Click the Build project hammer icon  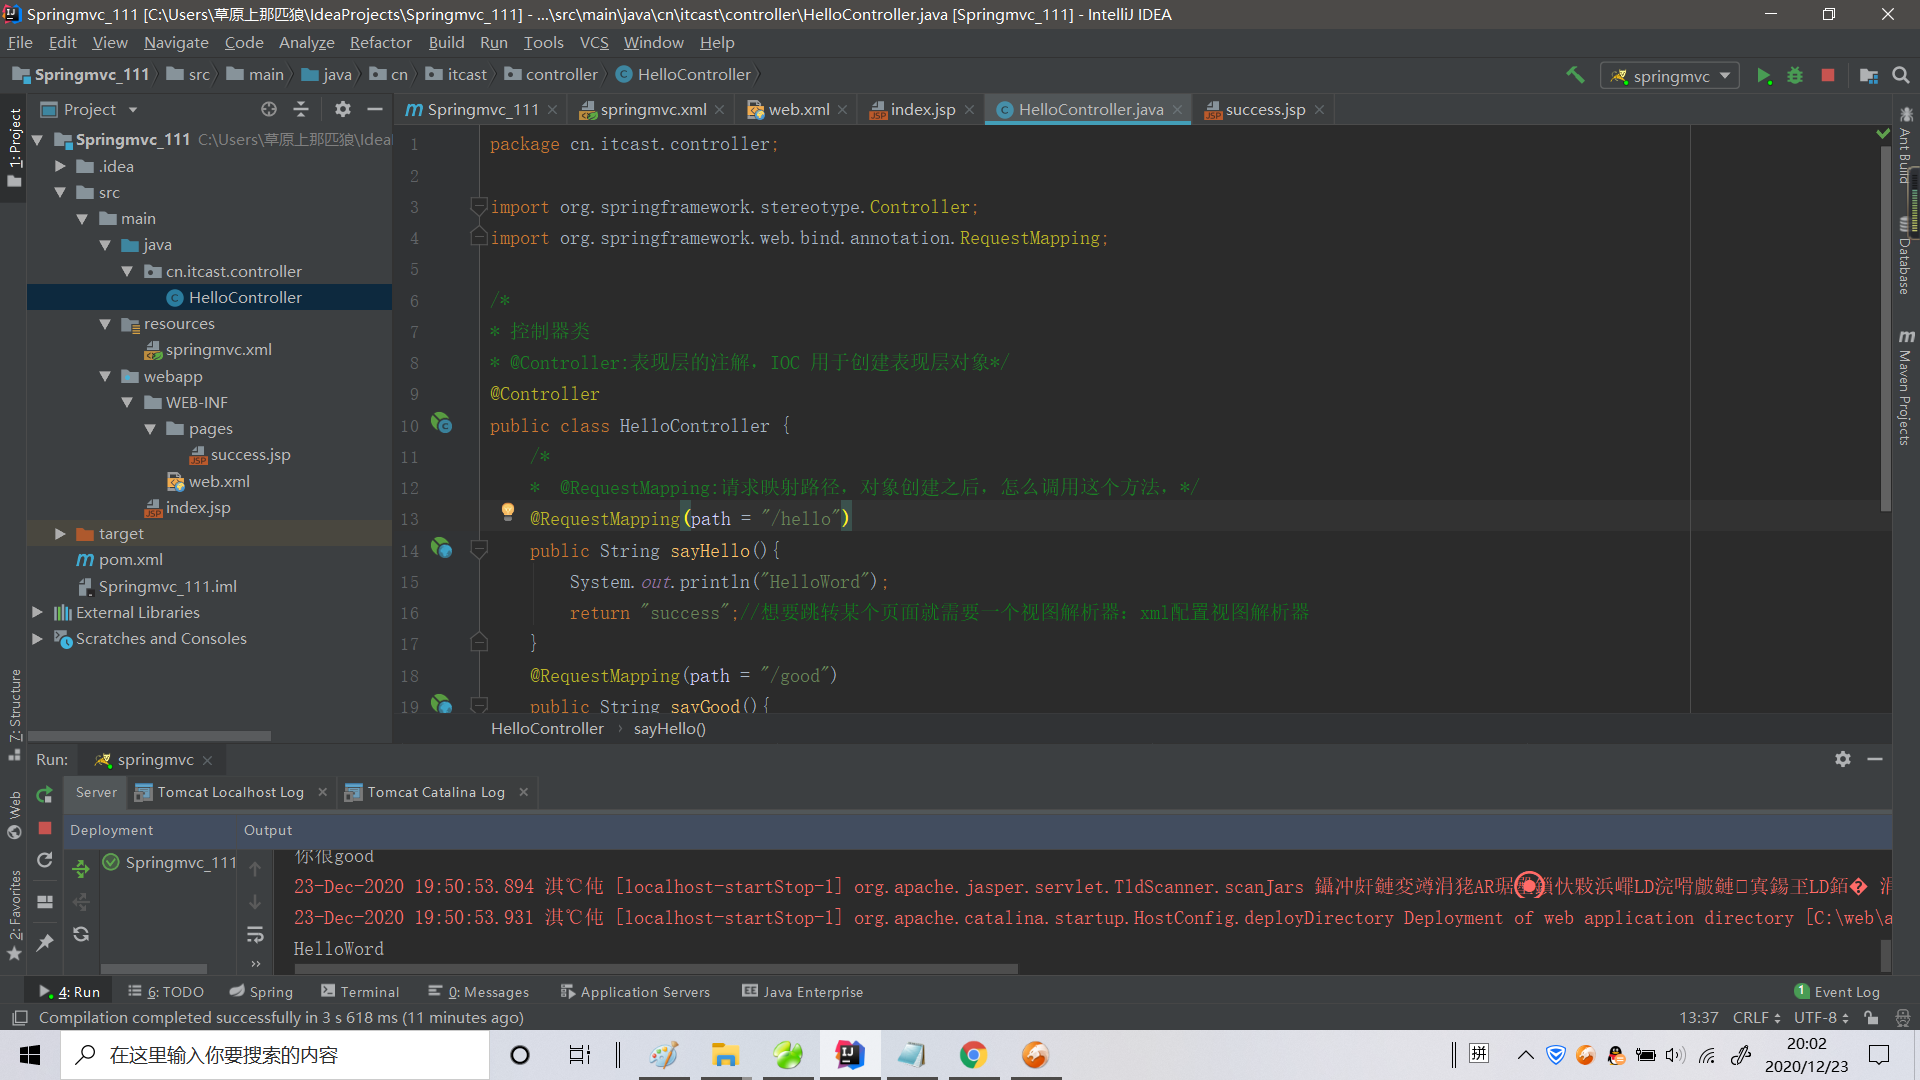pos(1575,75)
